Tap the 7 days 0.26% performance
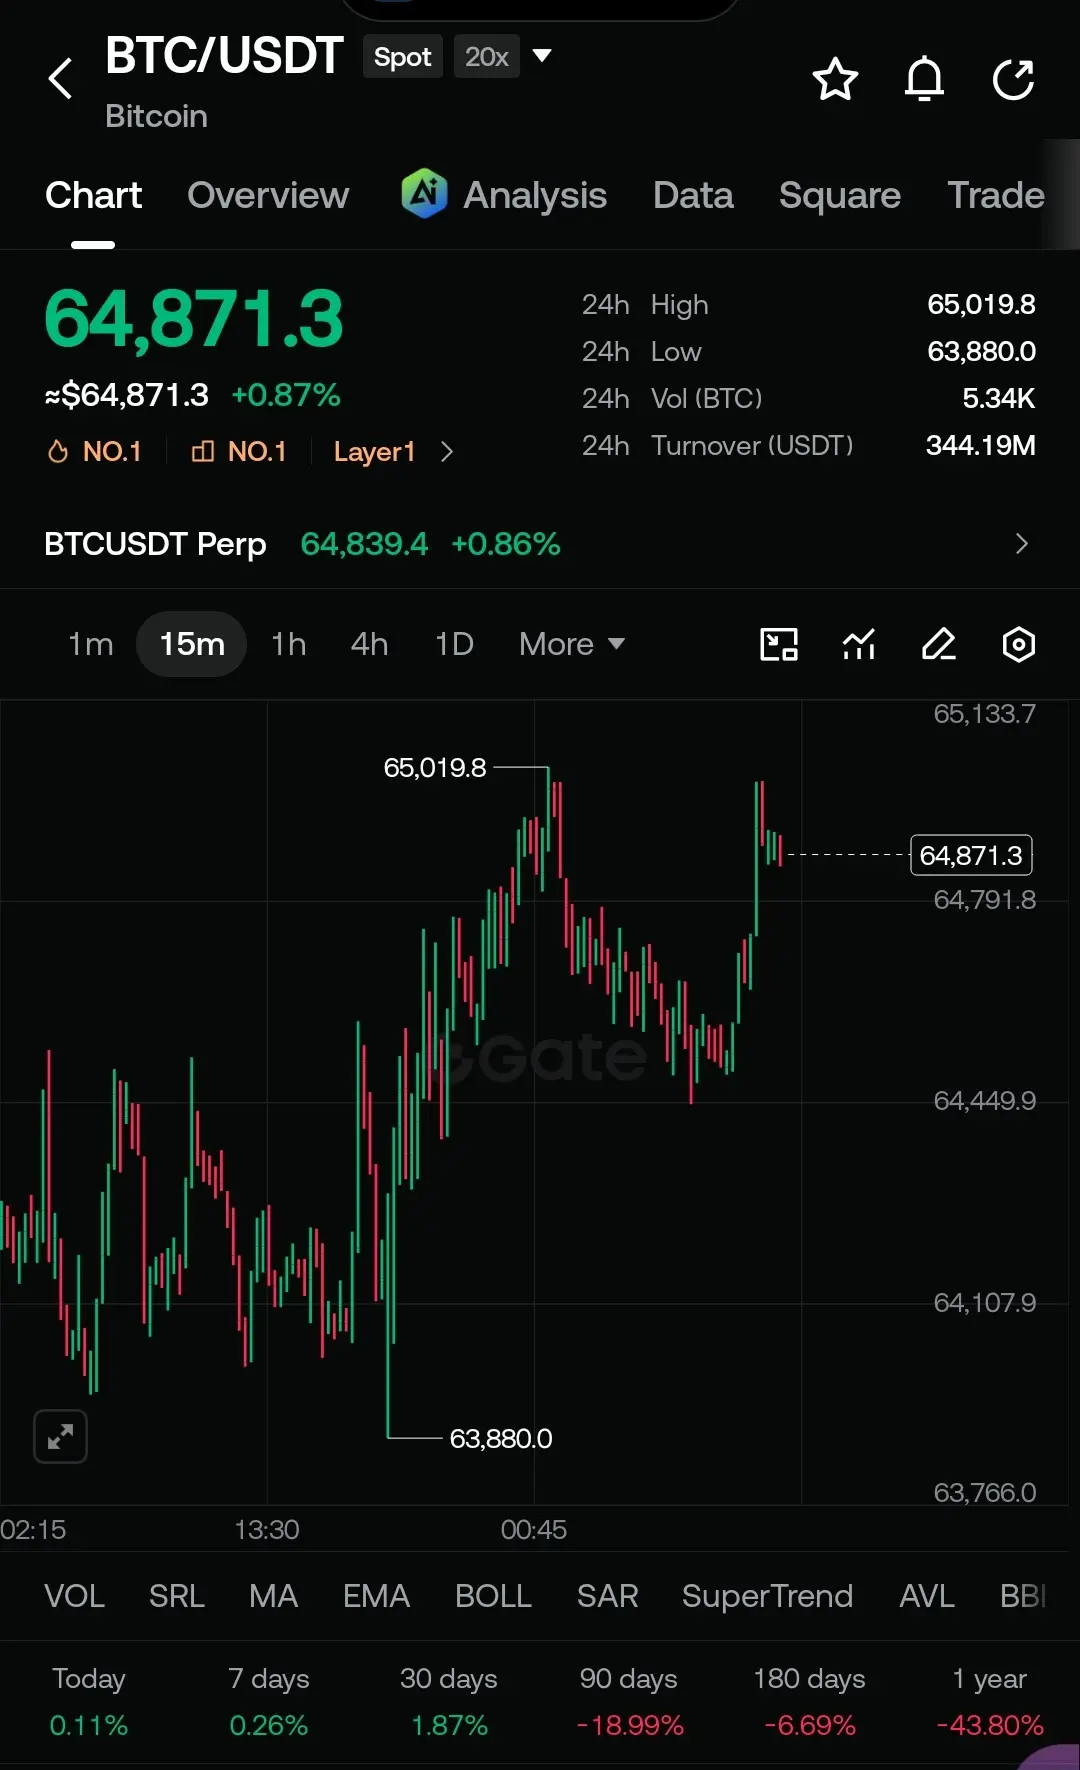 [268, 1701]
